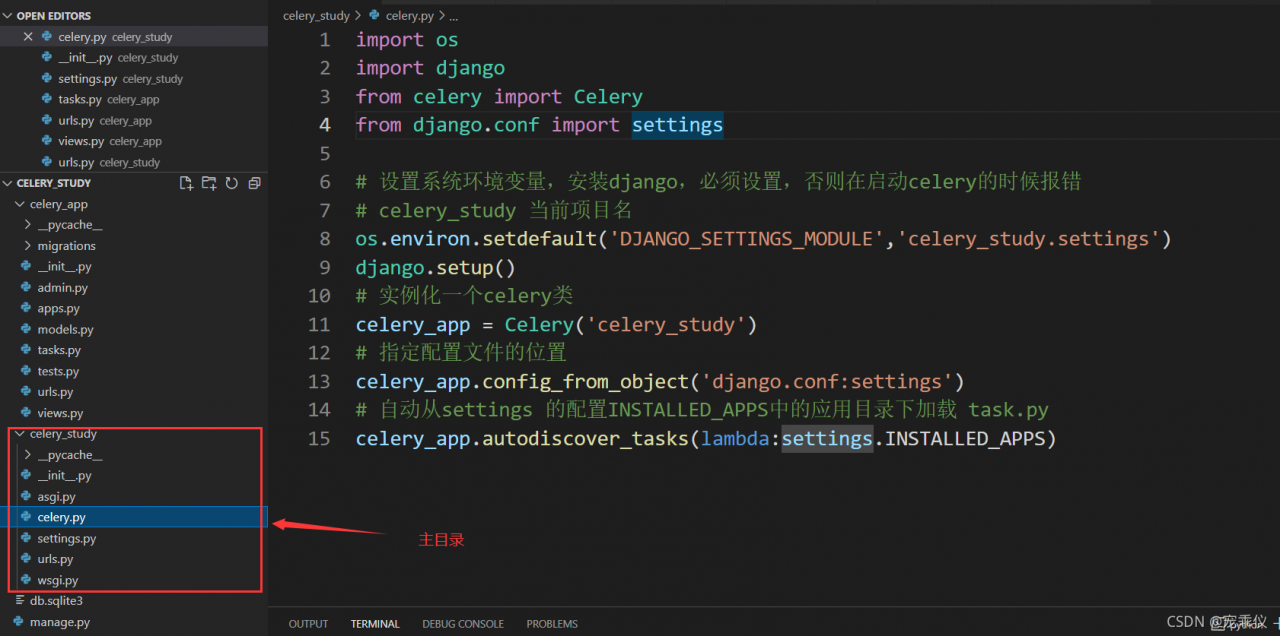This screenshot has height=636, width=1280.
Task: Click Python icon beside manage.py
Action: [x=18, y=622]
